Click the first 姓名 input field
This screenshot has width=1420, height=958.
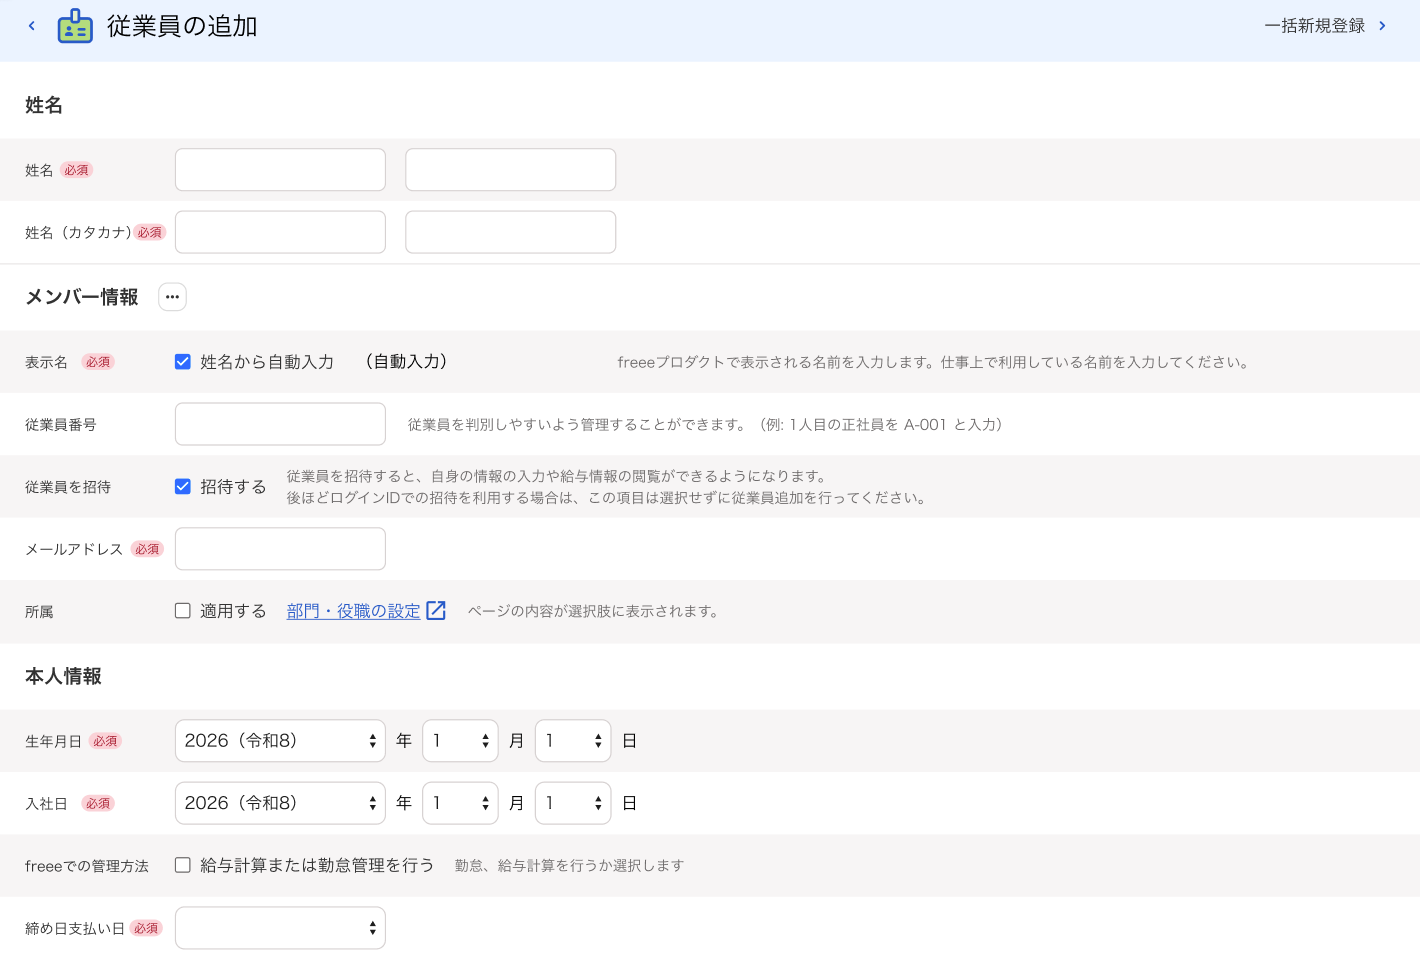click(280, 170)
